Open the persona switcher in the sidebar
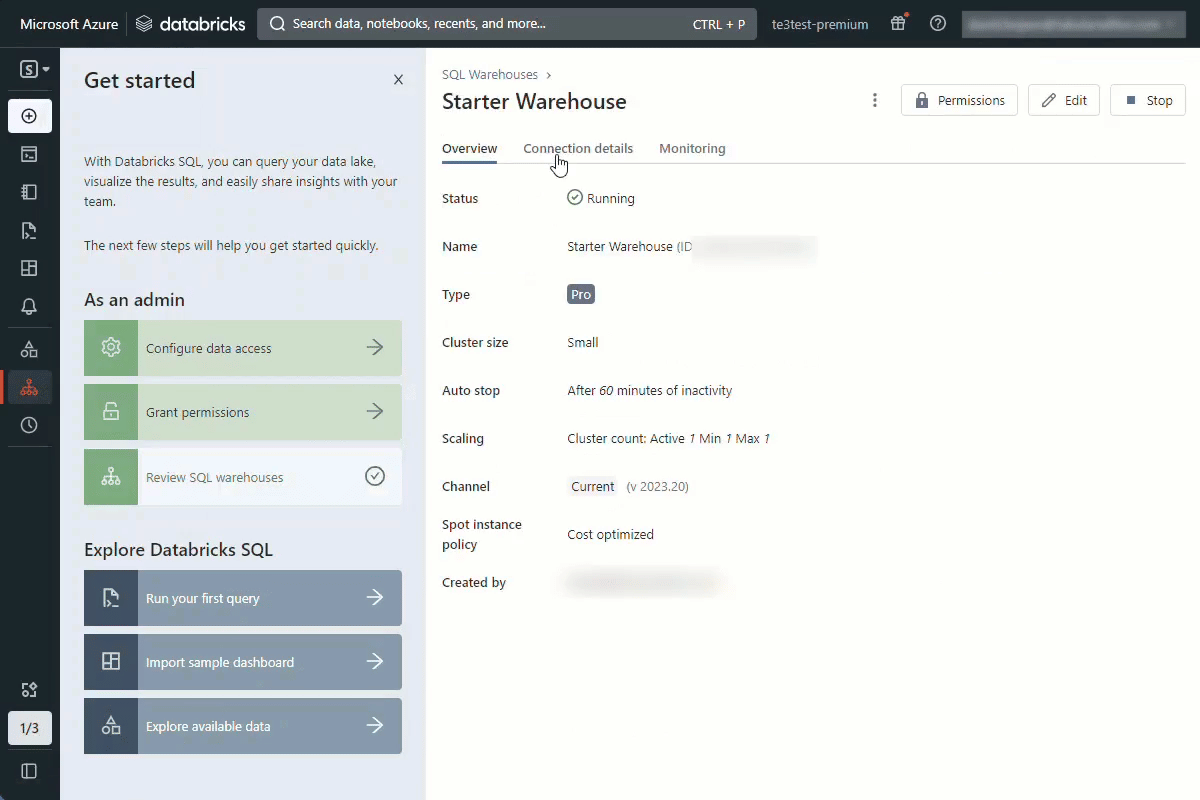This screenshot has width=1200, height=800. pos(35,69)
